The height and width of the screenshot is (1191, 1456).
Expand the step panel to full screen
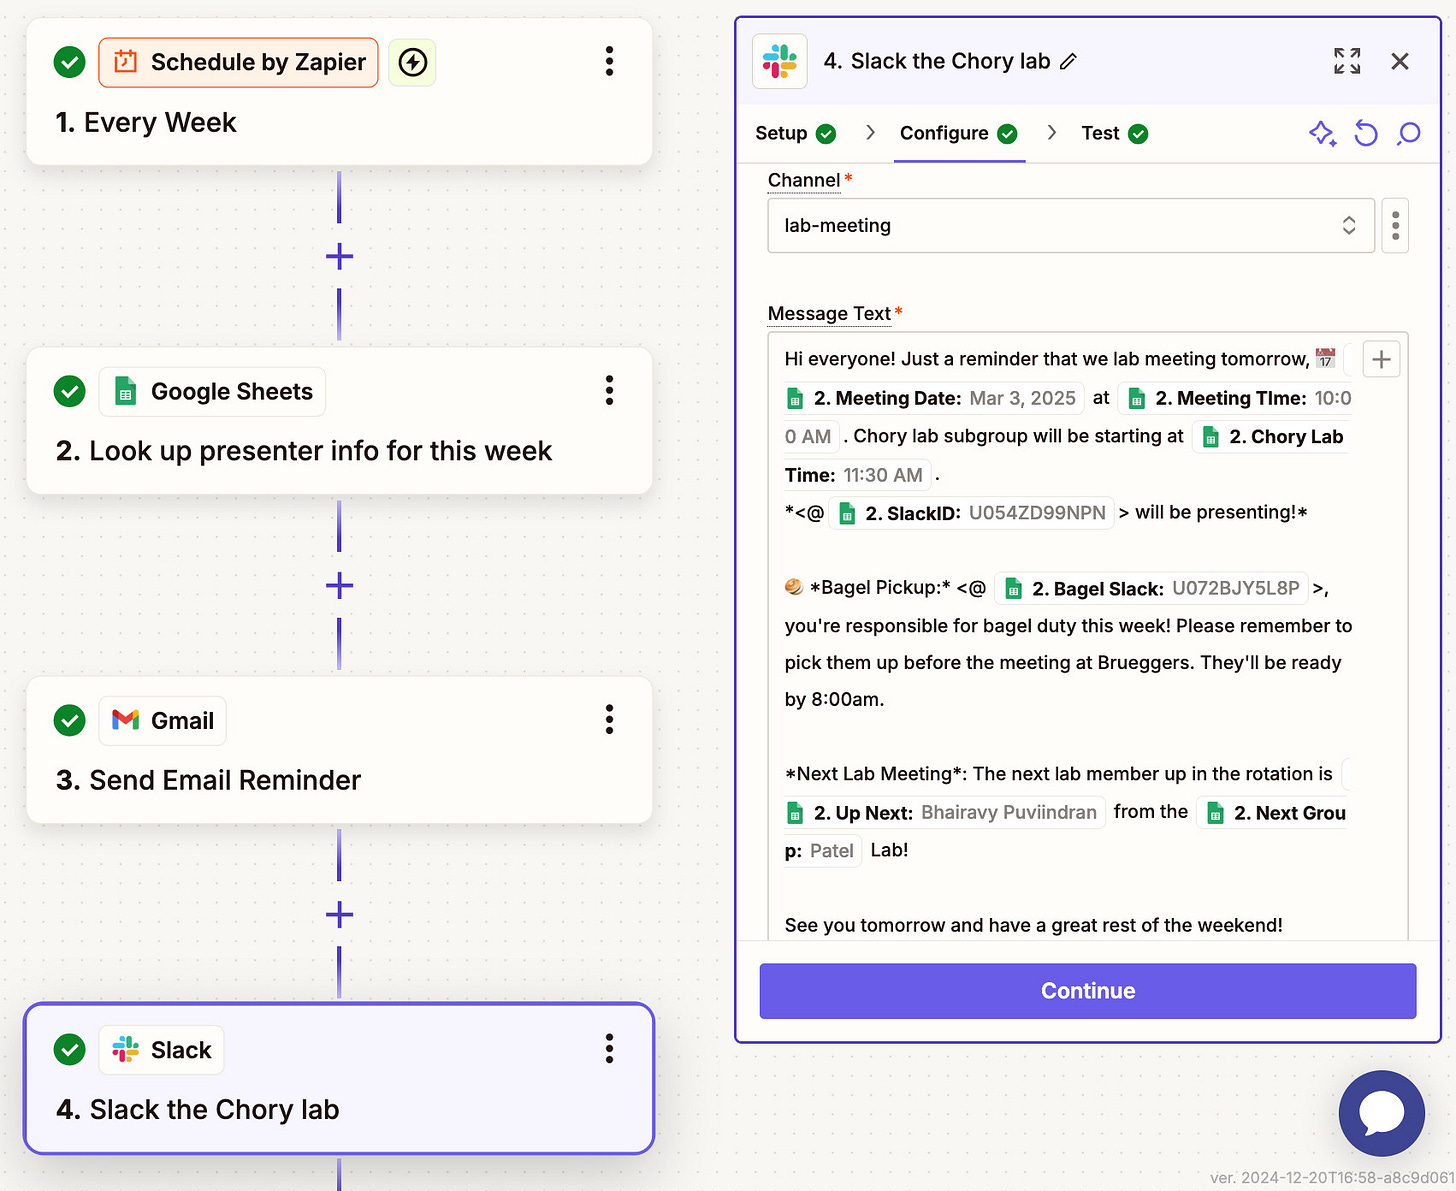click(1347, 61)
